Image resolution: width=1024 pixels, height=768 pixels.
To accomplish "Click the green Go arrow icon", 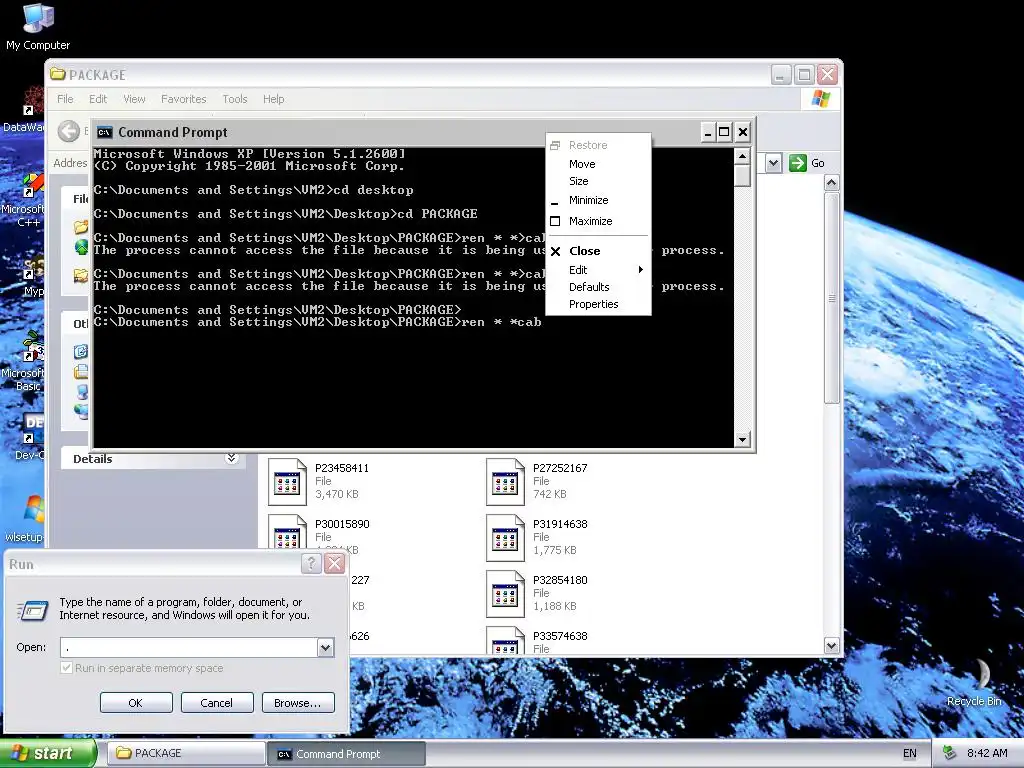I will pos(797,163).
